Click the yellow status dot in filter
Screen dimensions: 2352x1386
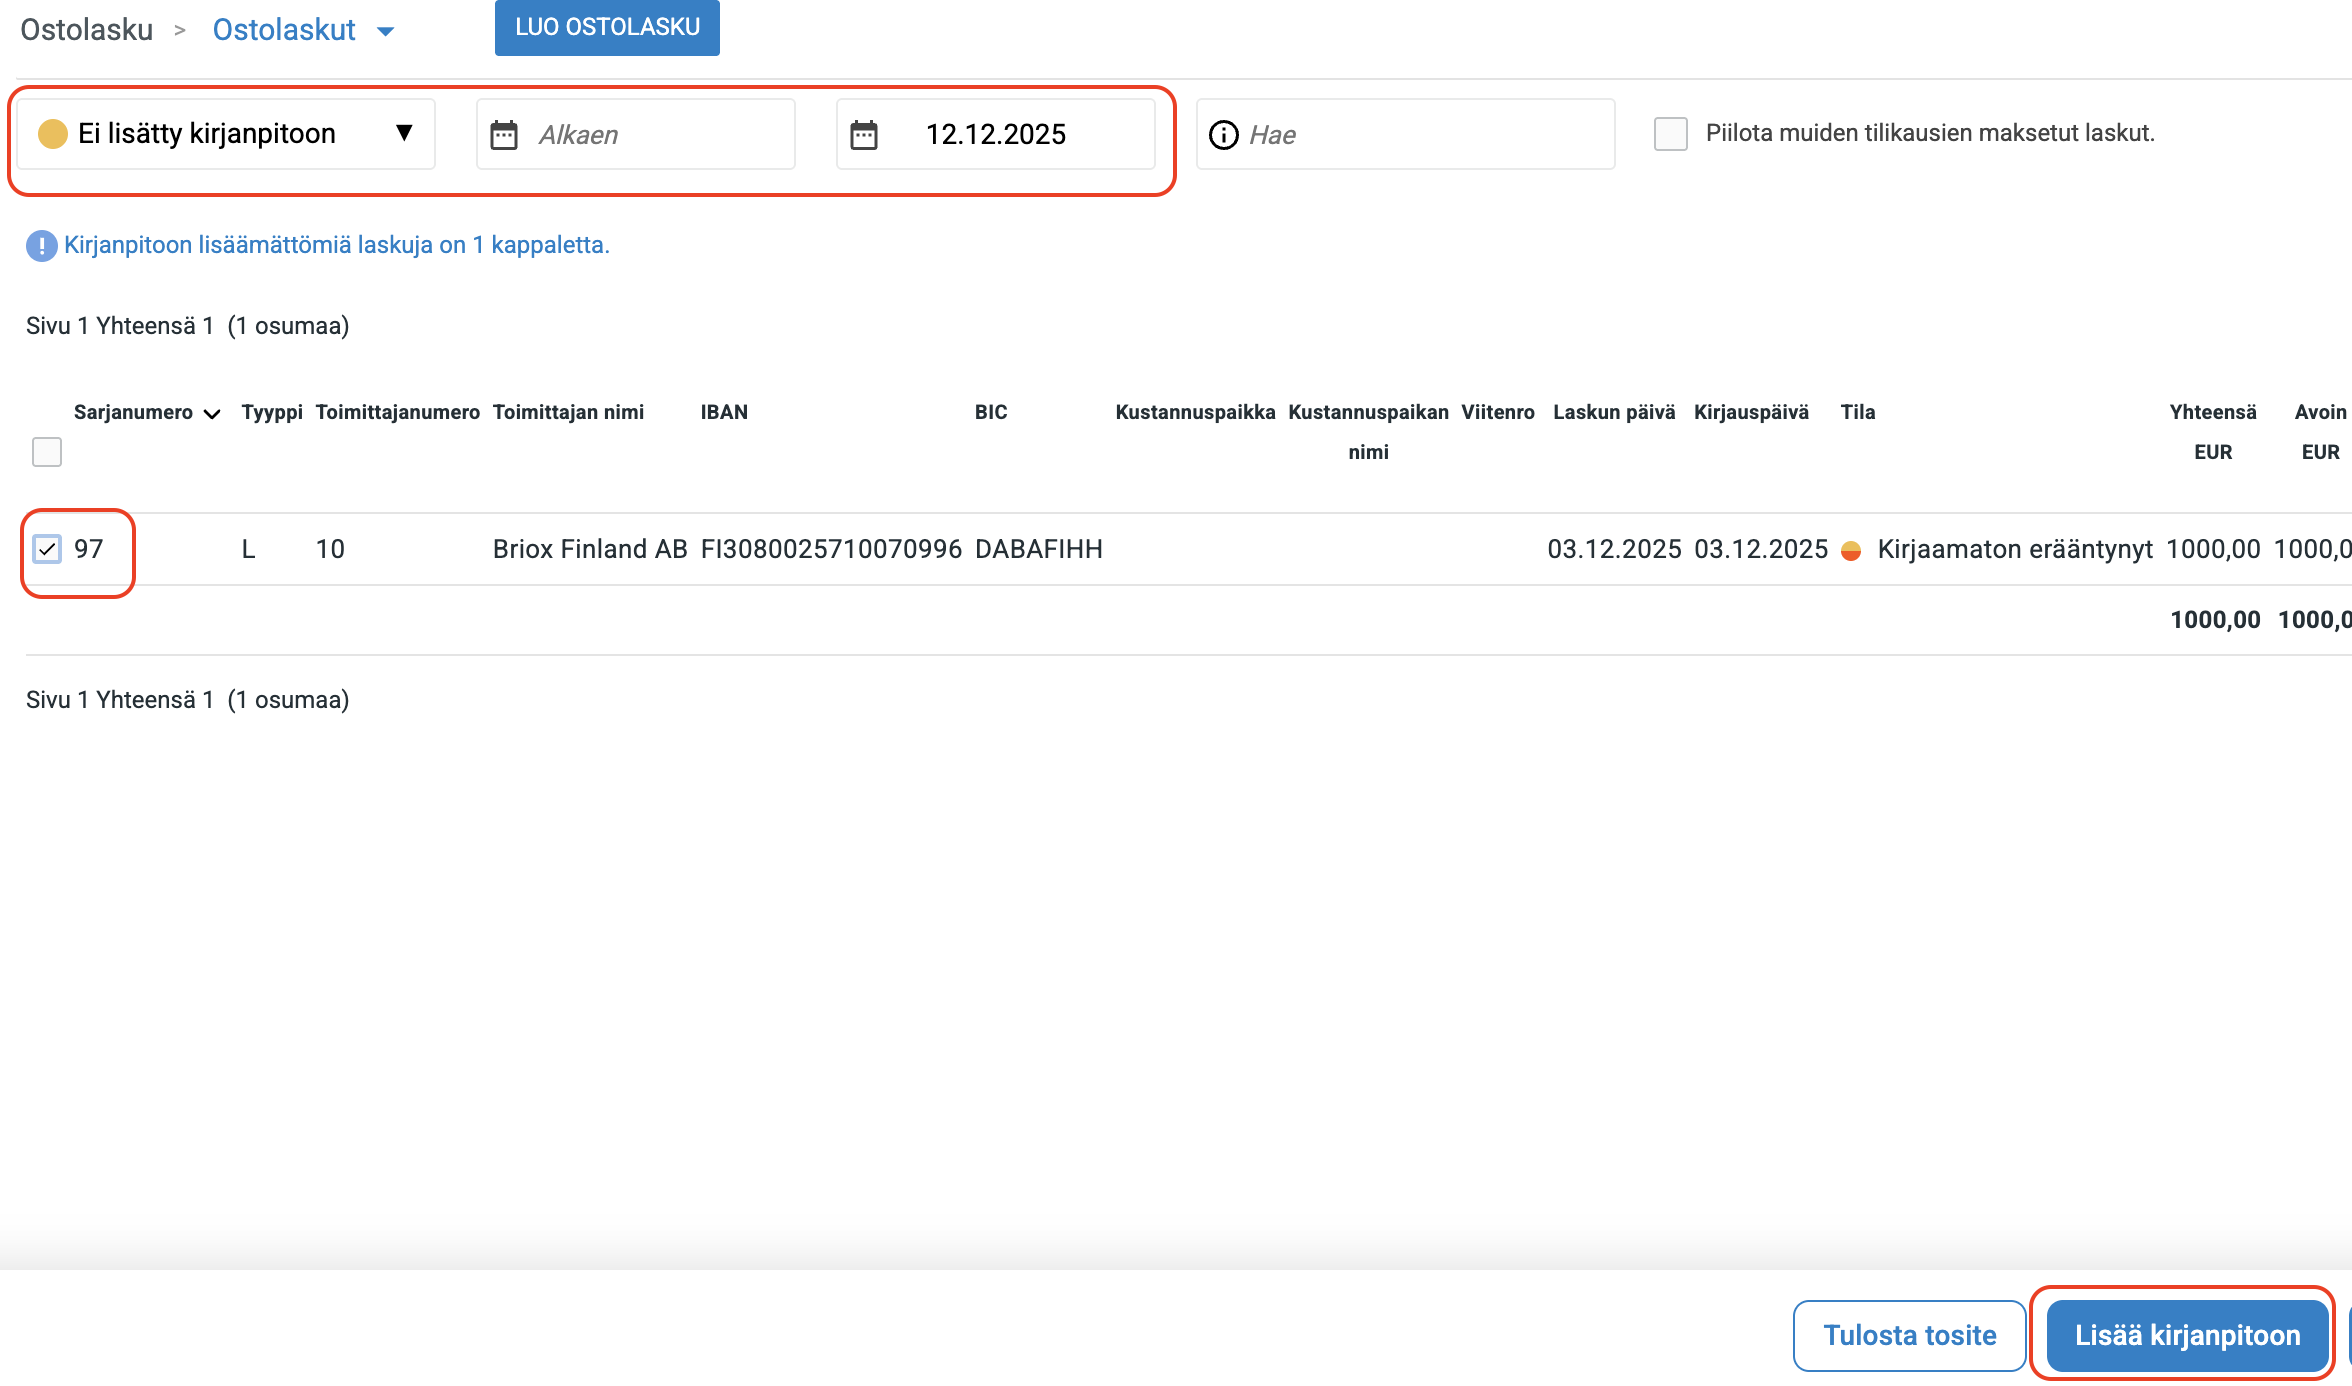52,134
